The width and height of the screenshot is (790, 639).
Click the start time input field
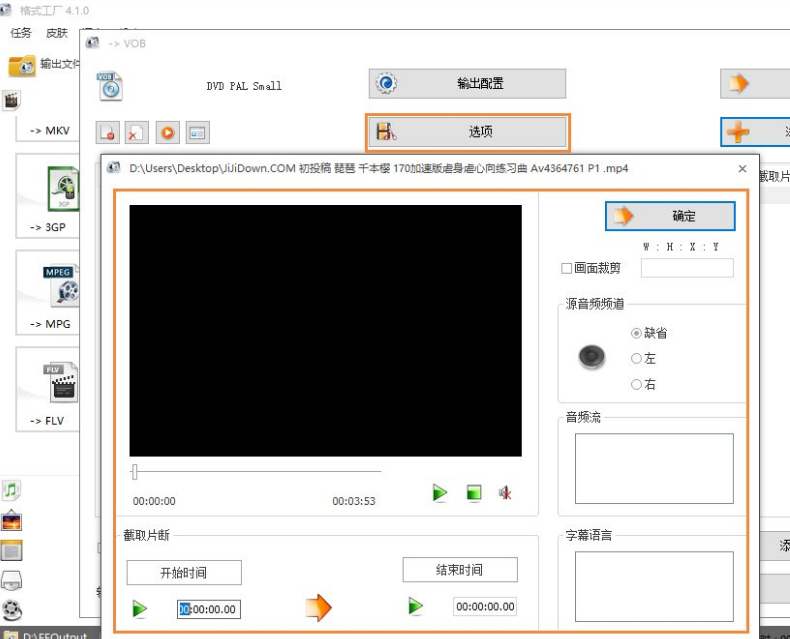(209, 609)
